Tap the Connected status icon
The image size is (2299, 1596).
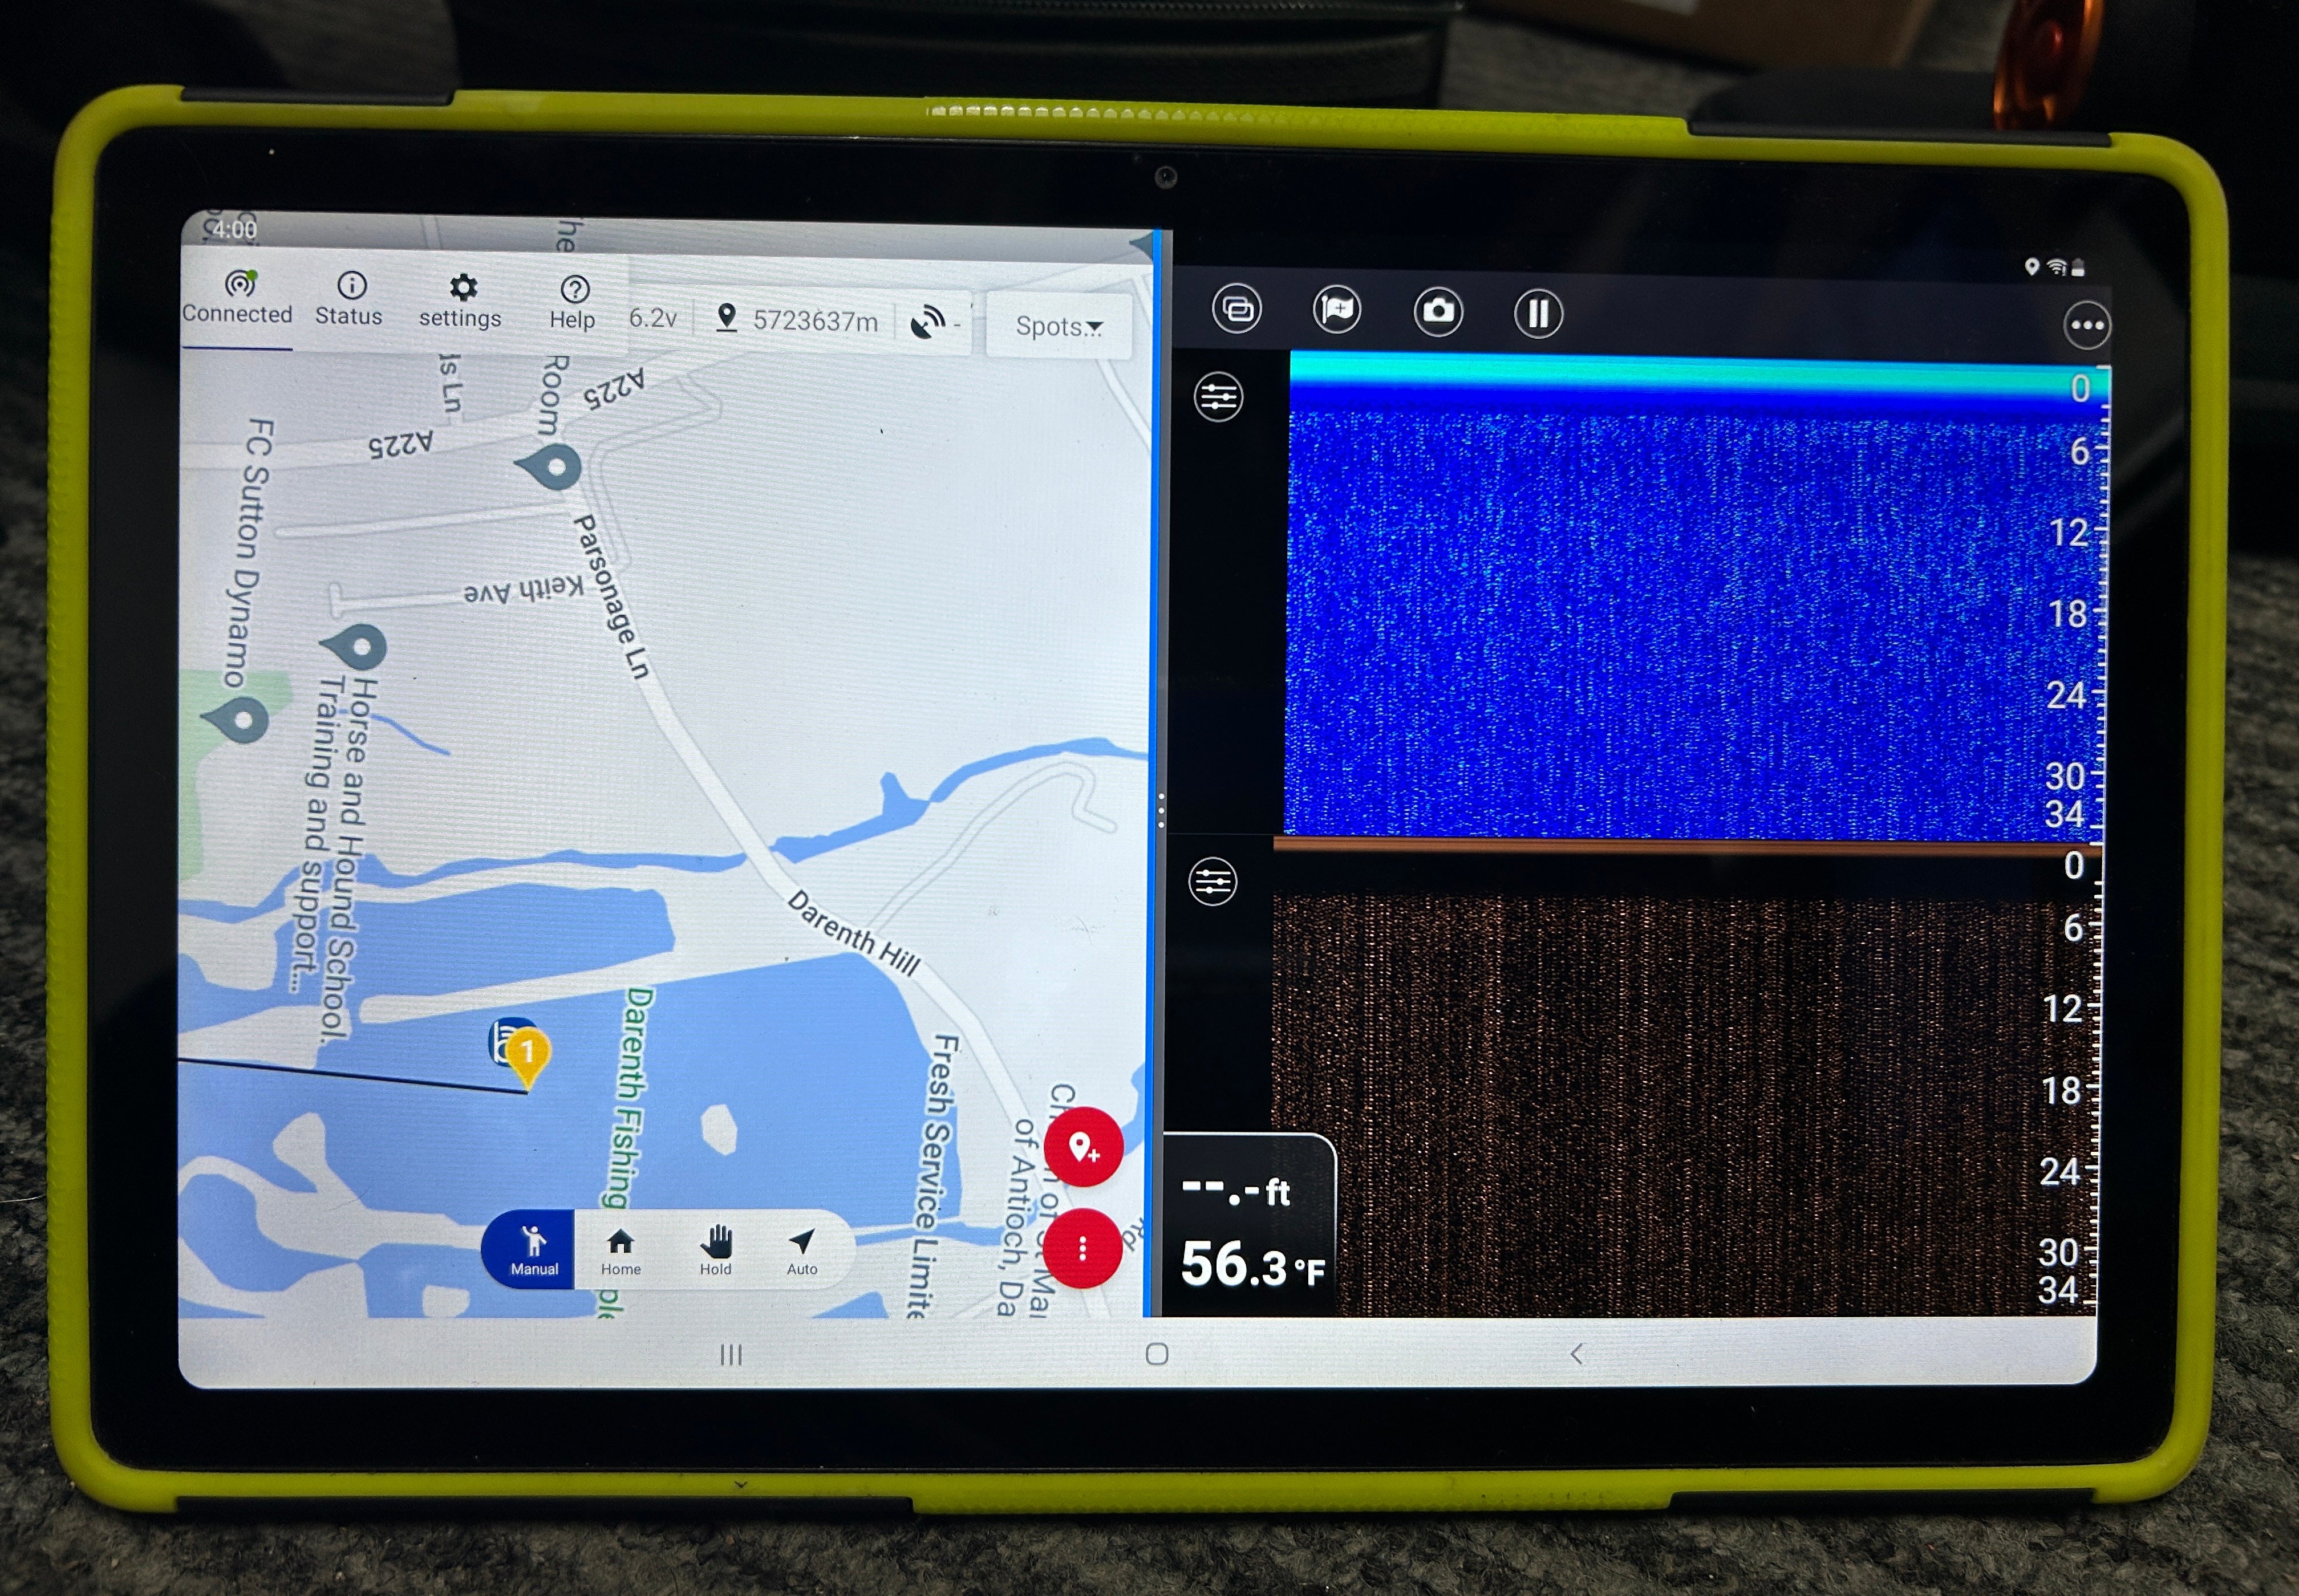tap(239, 285)
